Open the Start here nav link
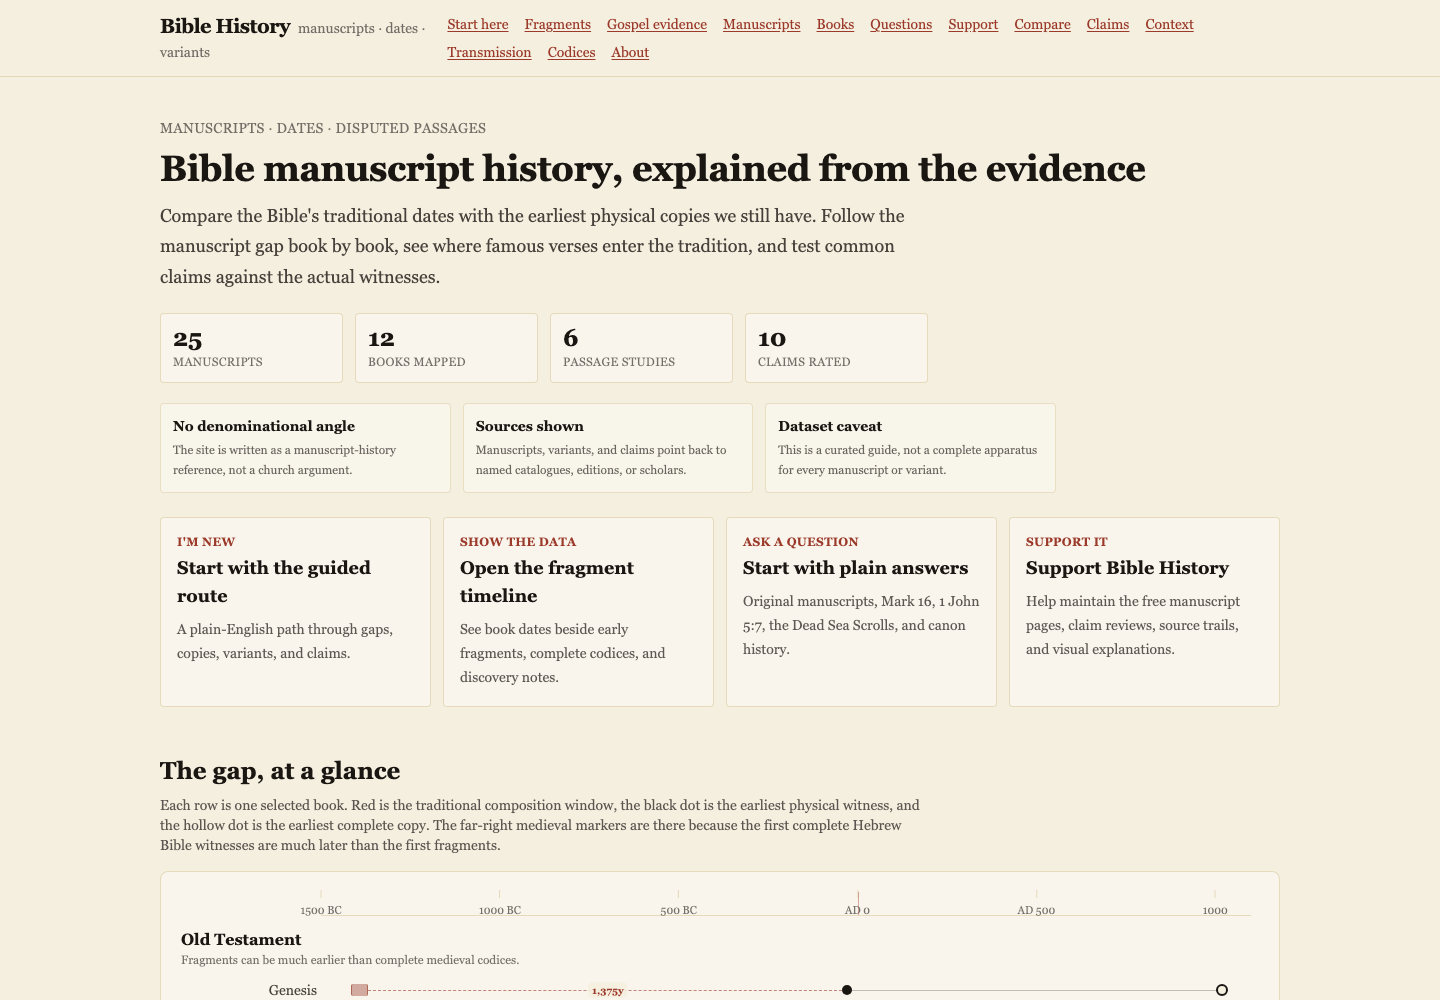 click(x=477, y=24)
